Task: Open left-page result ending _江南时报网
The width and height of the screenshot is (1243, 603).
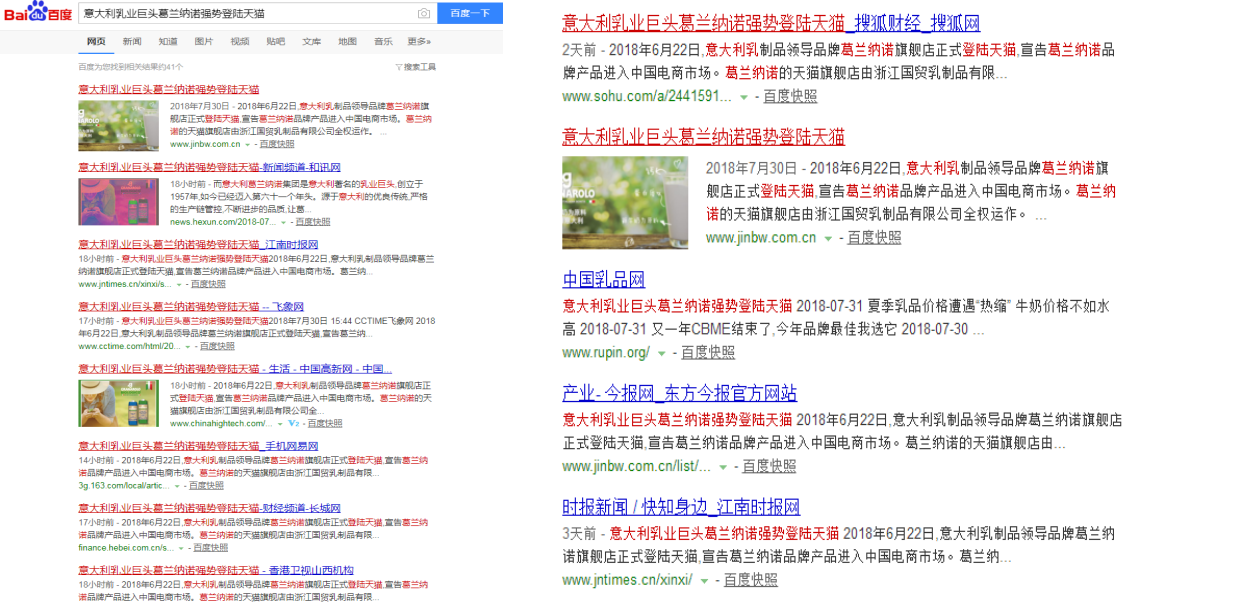Action: click(x=199, y=245)
